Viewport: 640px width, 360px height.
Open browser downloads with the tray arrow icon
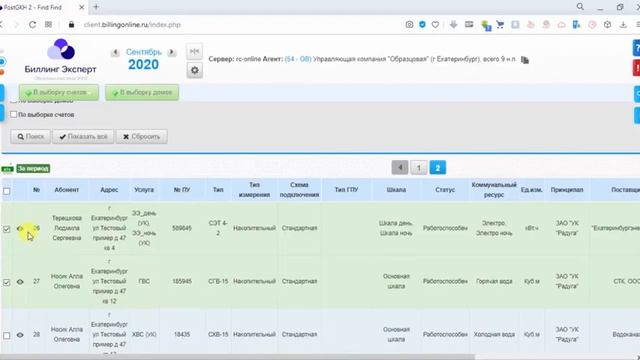pos(623,24)
